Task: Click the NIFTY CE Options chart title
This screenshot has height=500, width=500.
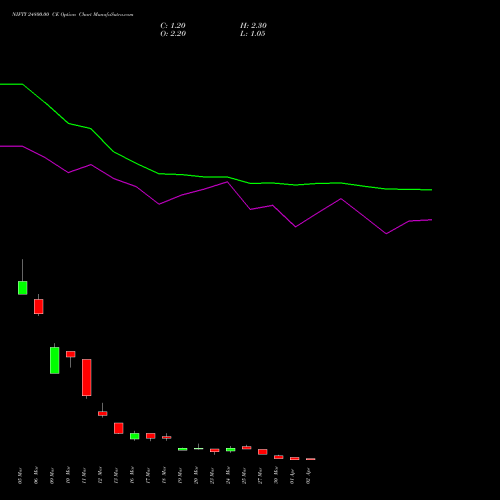Action: click(x=73, y=15)
